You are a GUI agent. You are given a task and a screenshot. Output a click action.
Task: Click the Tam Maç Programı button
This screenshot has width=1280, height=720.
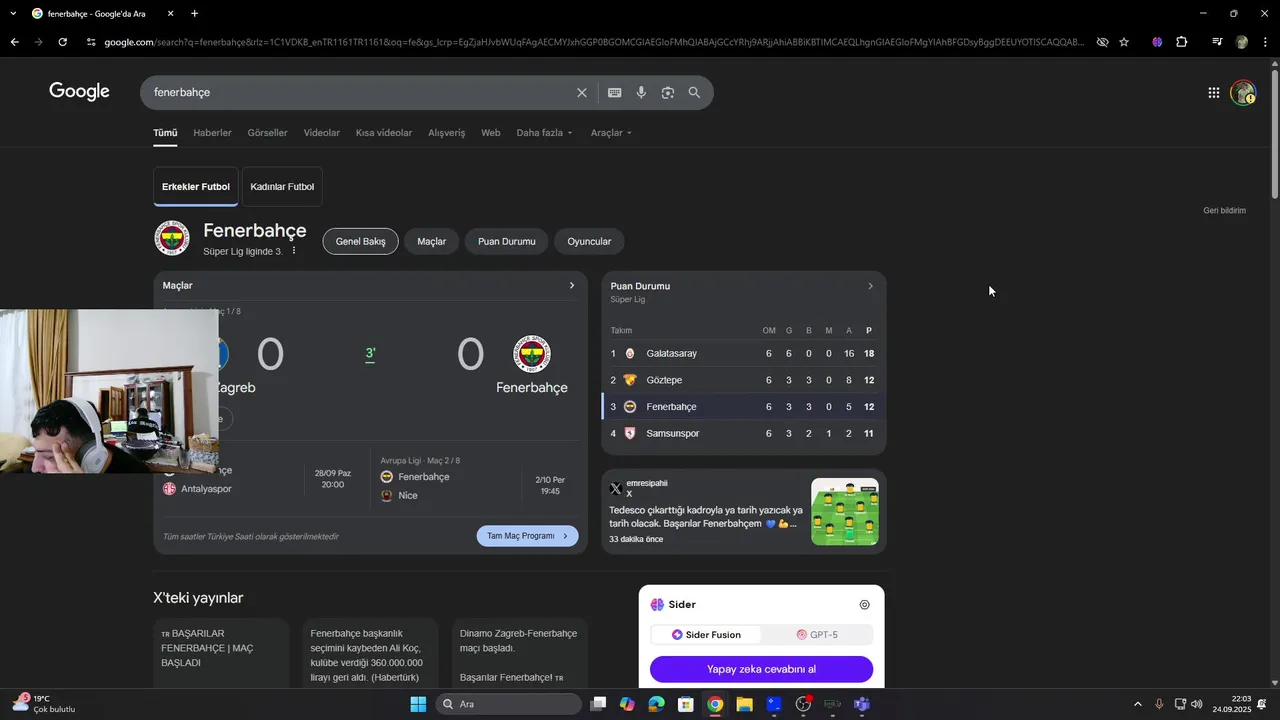527,536
